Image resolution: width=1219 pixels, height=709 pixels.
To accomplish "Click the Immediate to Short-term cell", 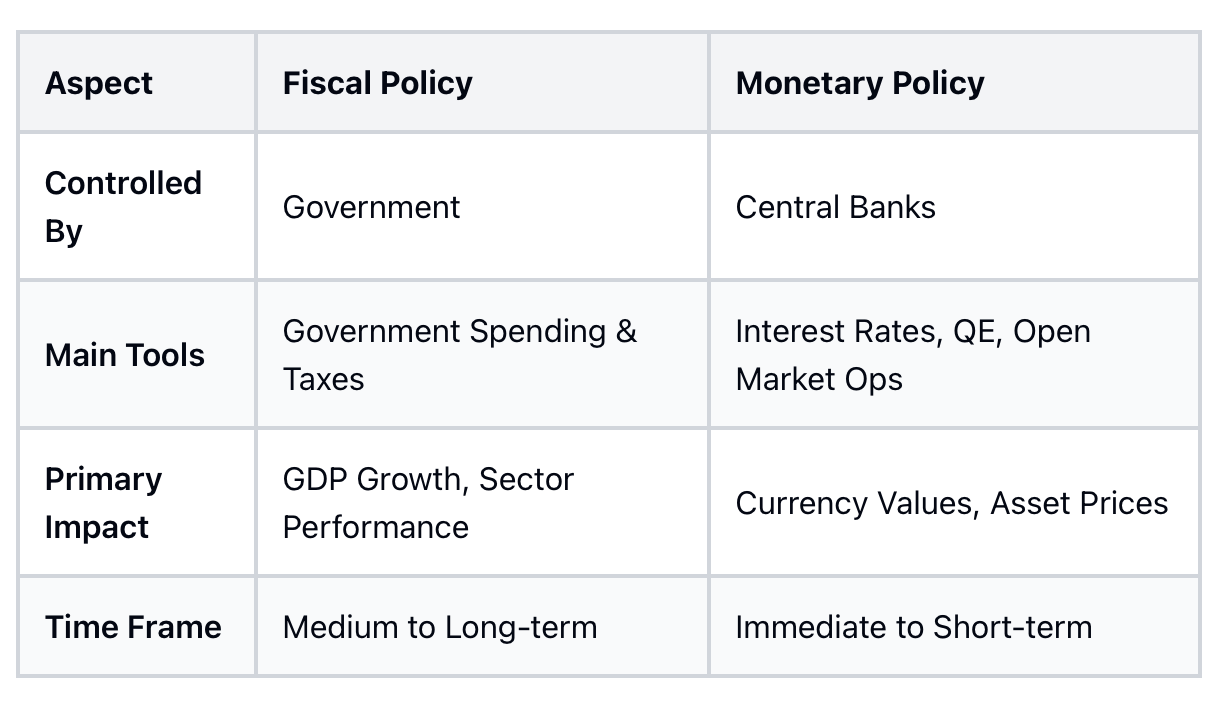I will click(954, 626).
